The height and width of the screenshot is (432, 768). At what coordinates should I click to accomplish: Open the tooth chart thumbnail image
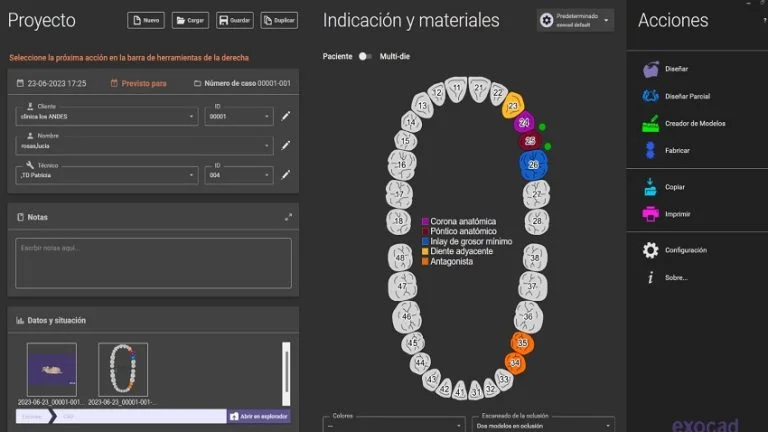pyautogui.click(x=123, y=369)
